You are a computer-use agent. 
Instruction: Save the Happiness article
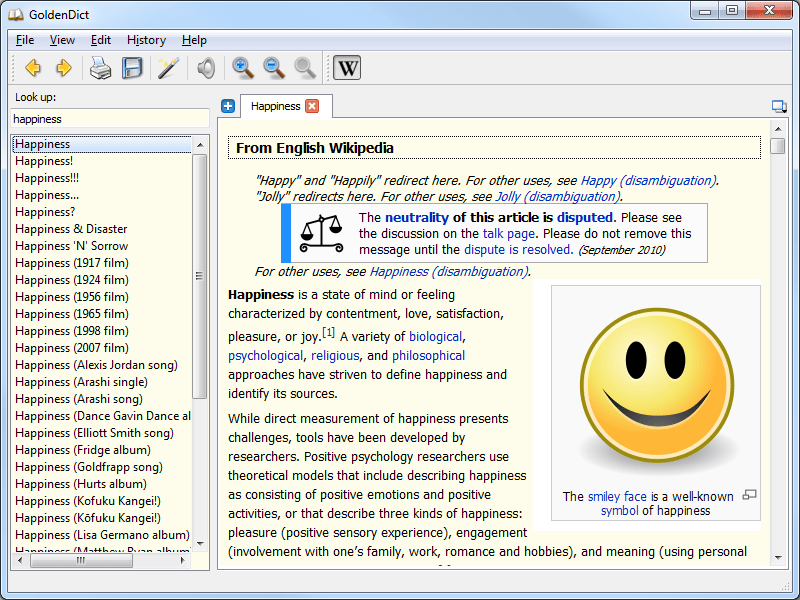pos(132,68)
